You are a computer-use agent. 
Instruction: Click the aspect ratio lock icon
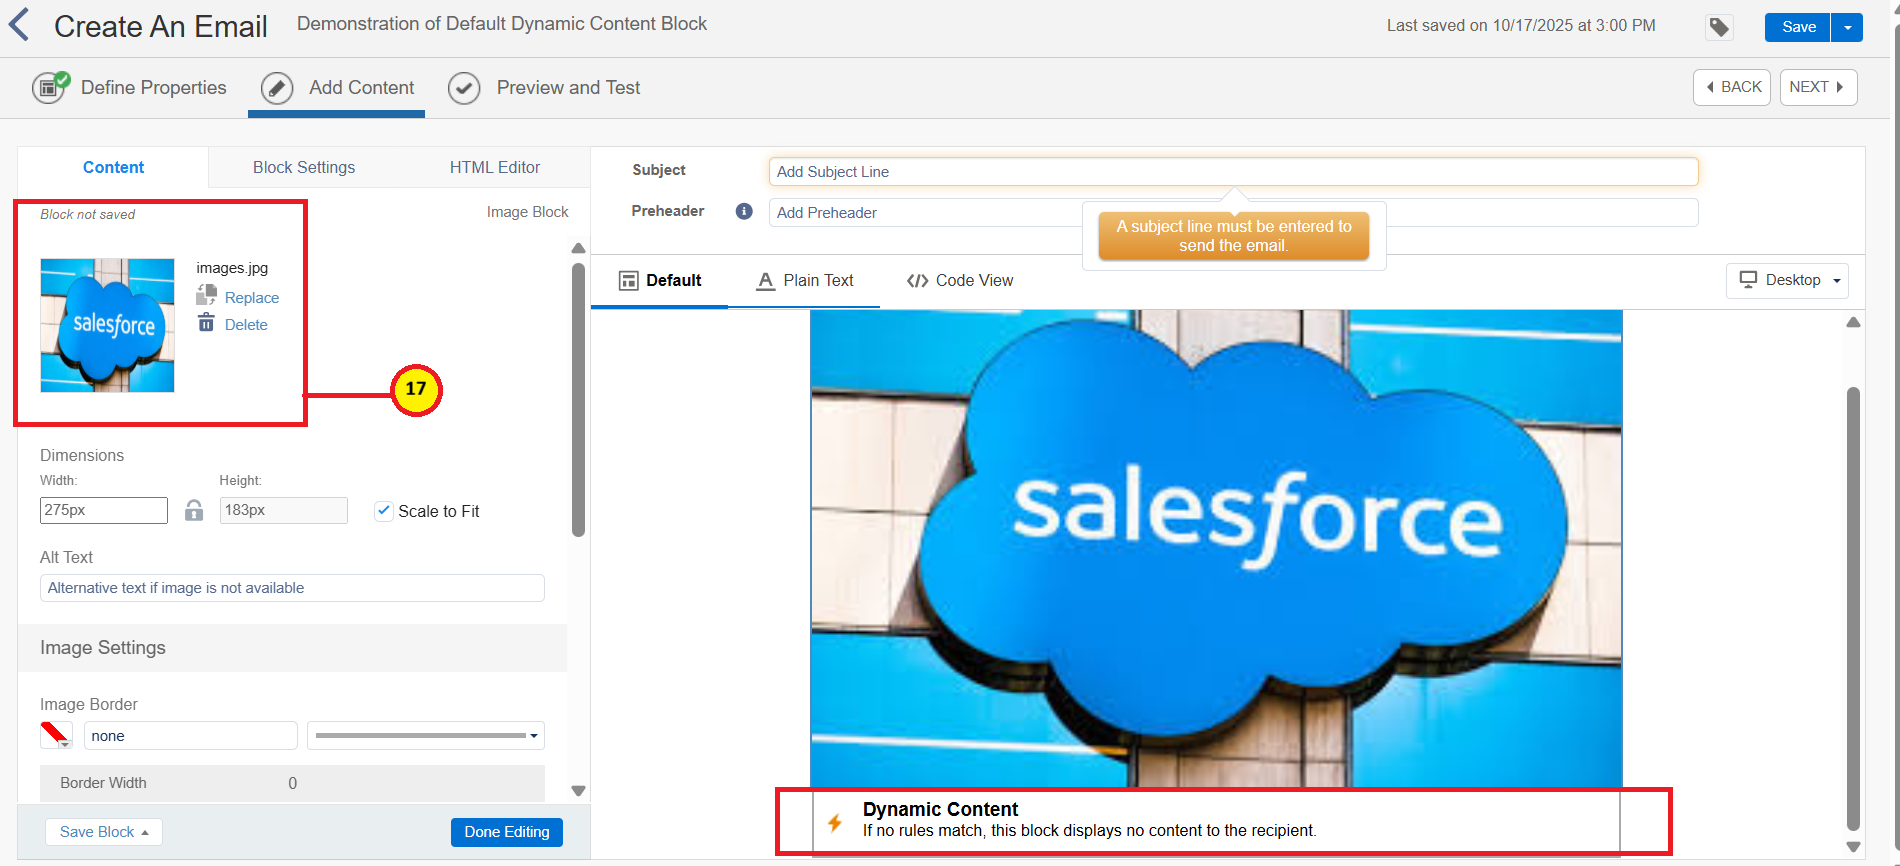[x=194, y=511]
